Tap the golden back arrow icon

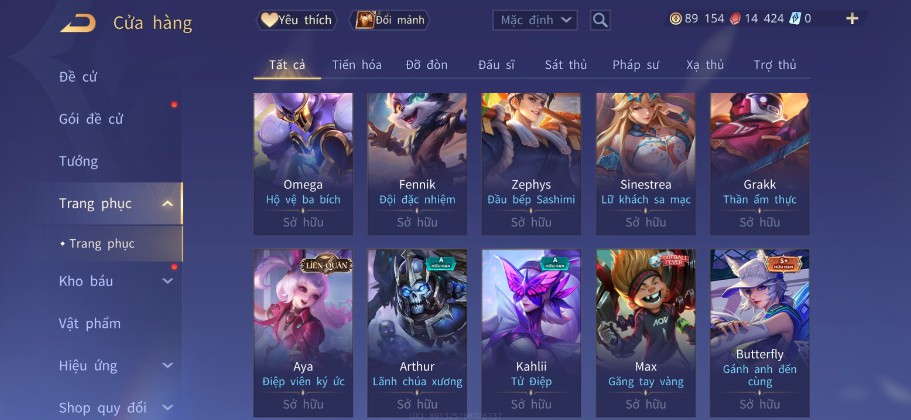78,23
